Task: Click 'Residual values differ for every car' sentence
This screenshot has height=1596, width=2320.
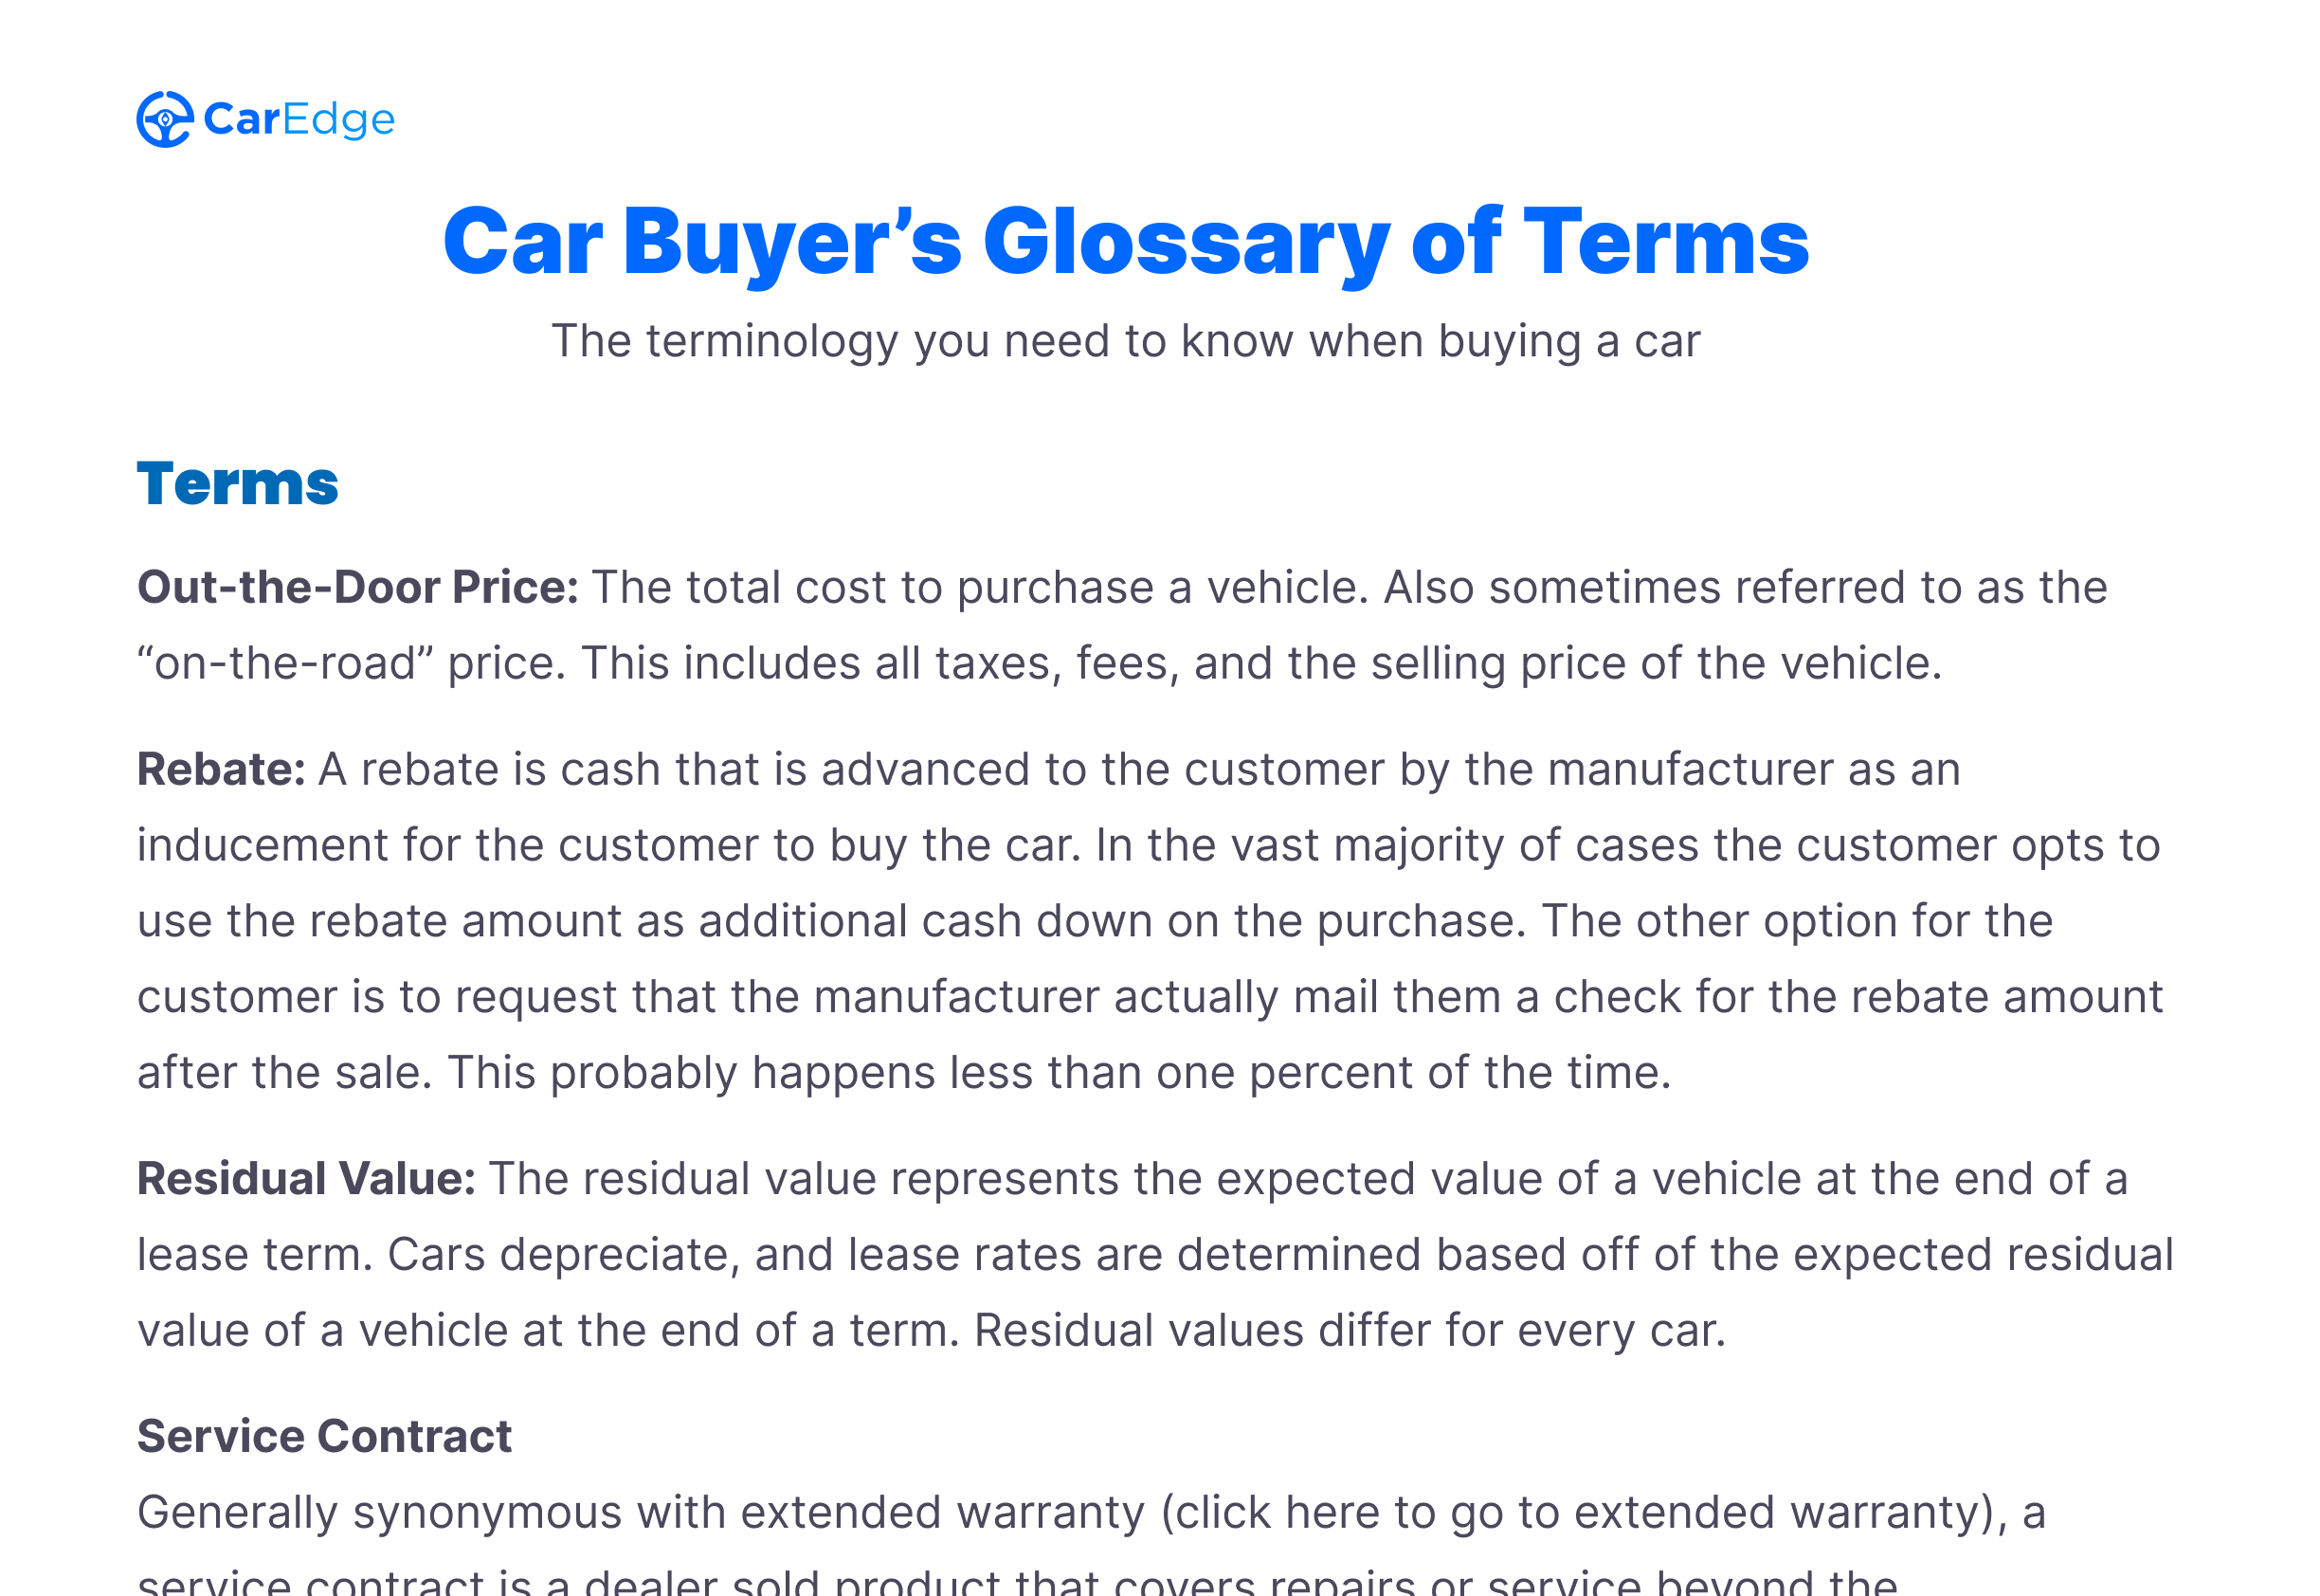Action: click(x=1349, y=1330)
